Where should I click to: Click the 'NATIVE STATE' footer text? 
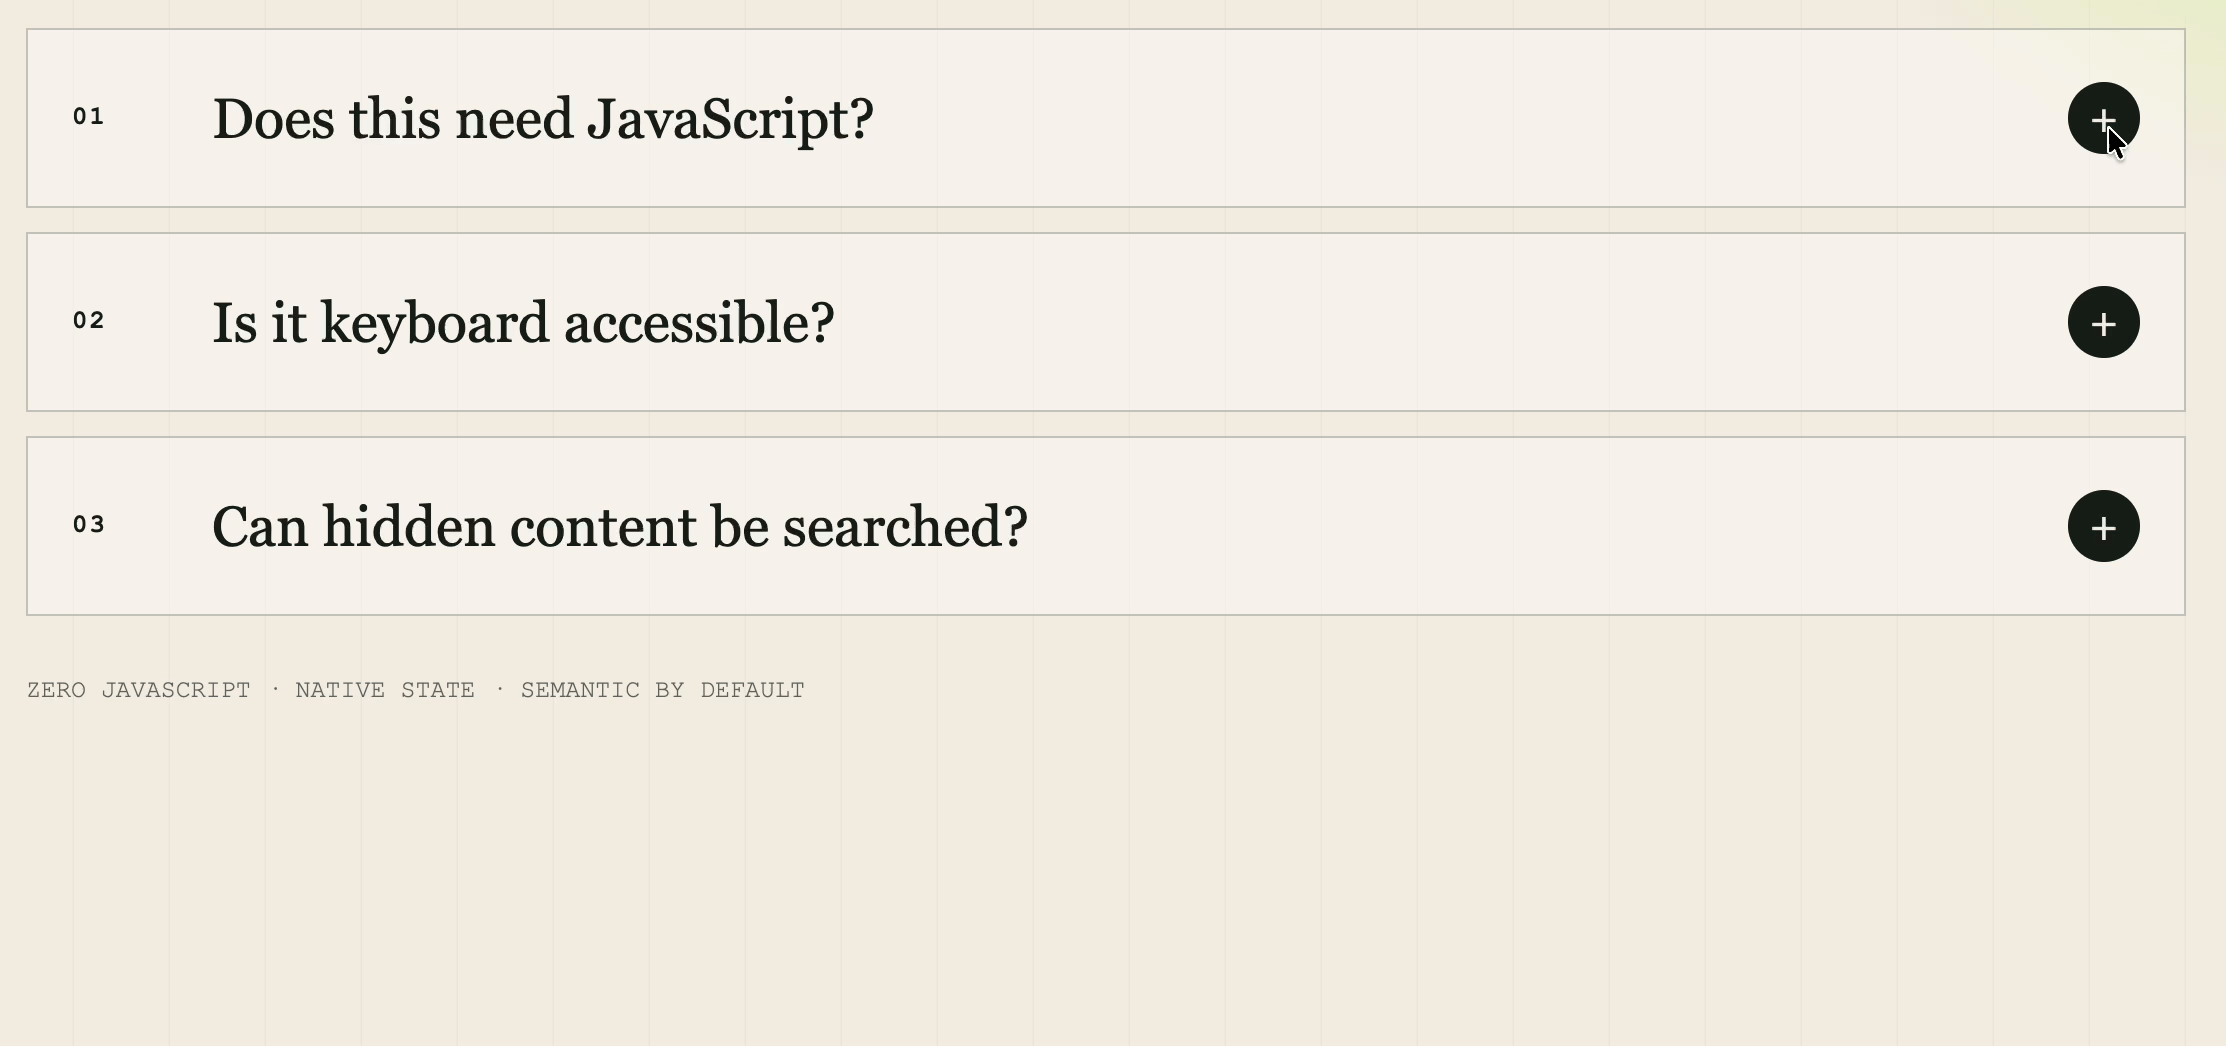pos(385,690)
